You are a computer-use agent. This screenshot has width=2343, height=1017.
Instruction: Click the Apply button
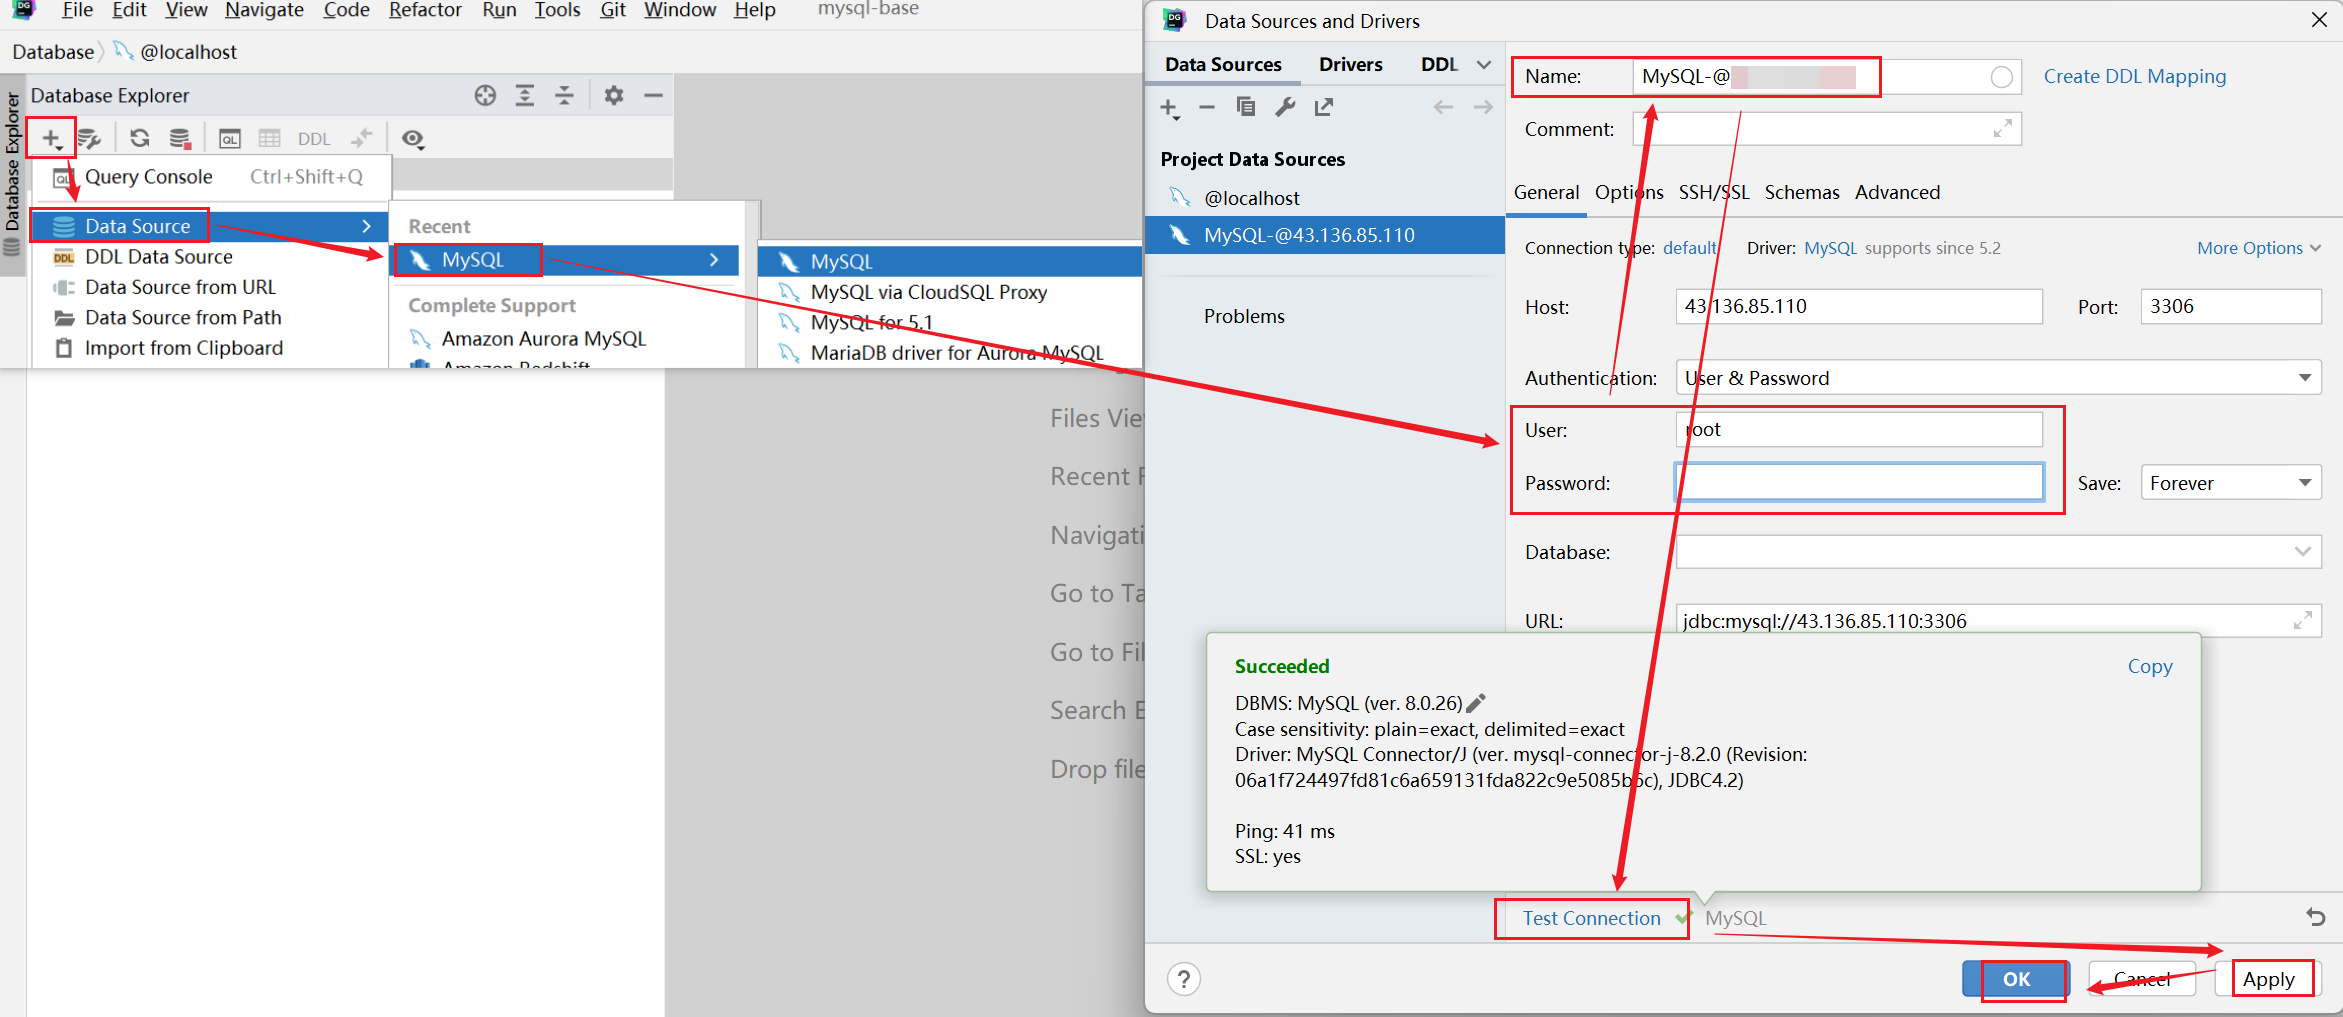(x=2268, y=979)
